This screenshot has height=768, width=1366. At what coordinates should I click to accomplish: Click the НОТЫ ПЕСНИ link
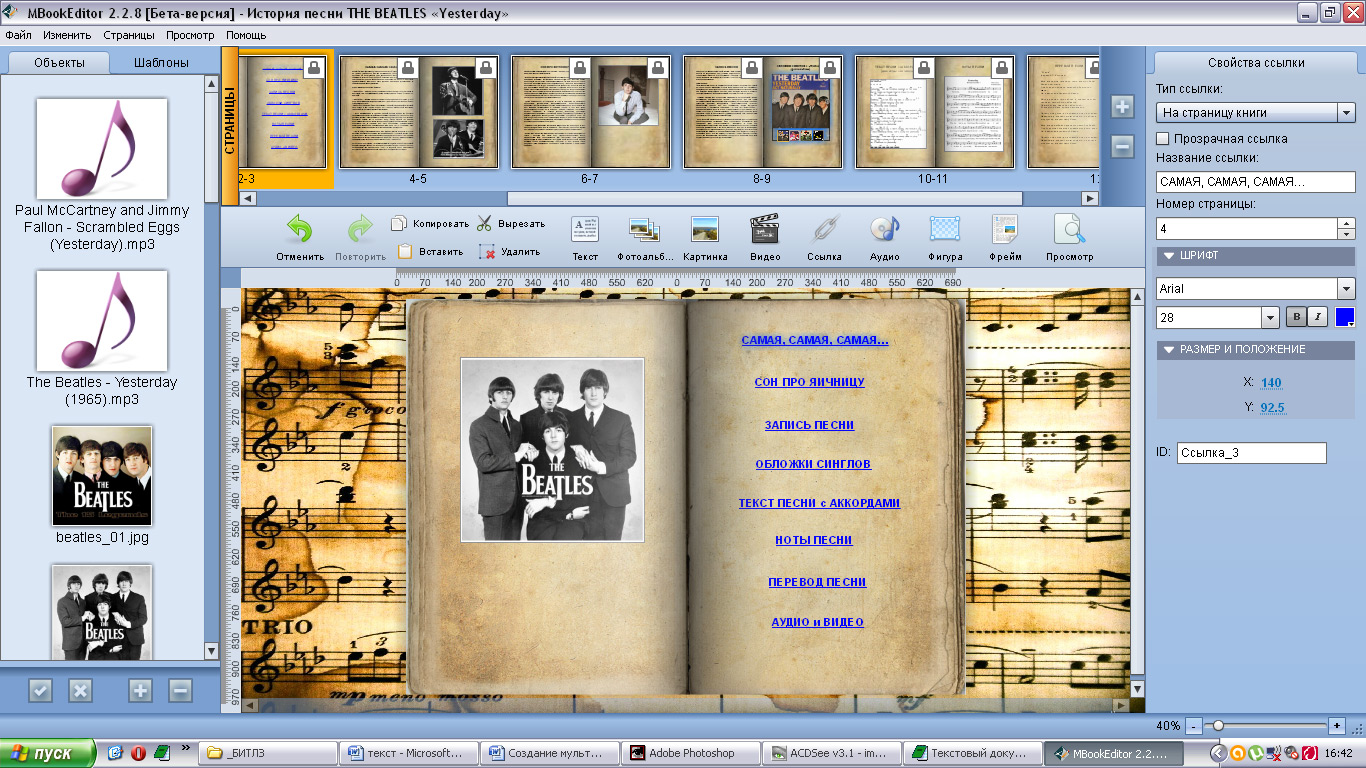814,540
